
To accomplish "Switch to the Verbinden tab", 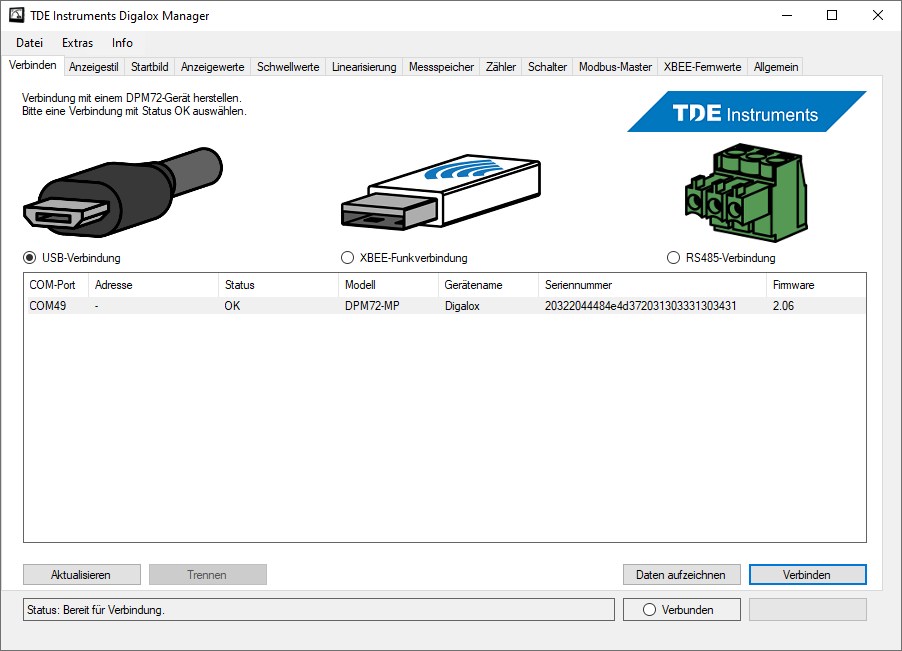I will tap(33, 65).
